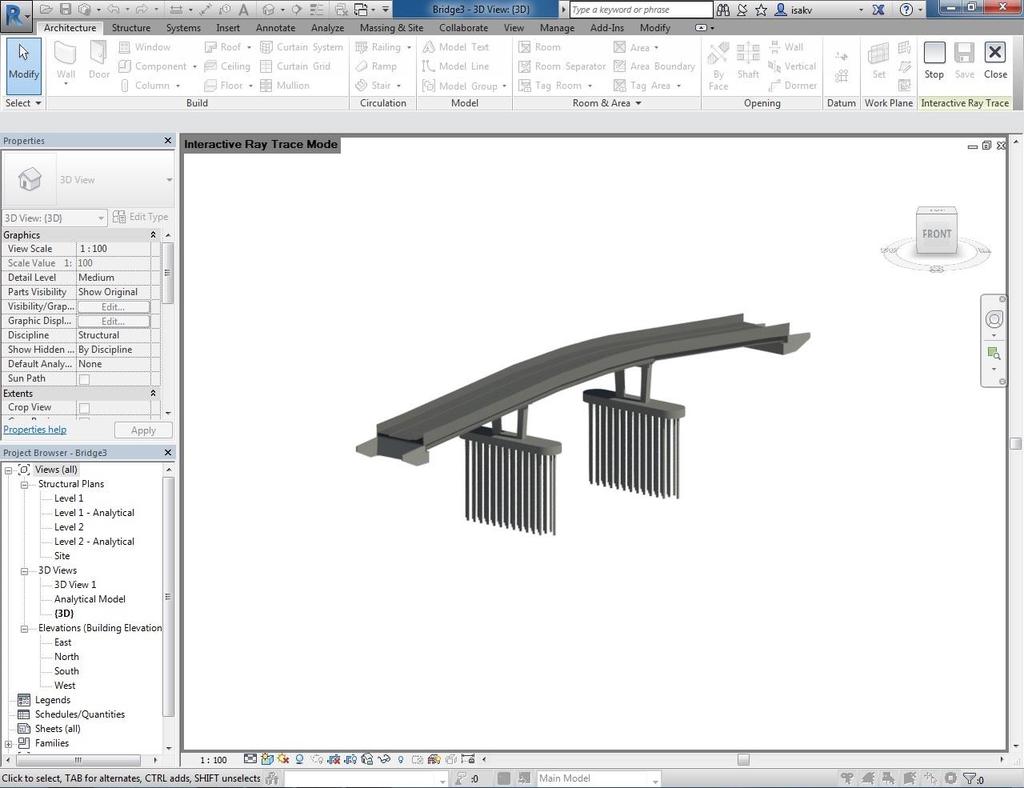Select the Analytical Model view in browser
Screen dimensions: 1024x788
90,599
